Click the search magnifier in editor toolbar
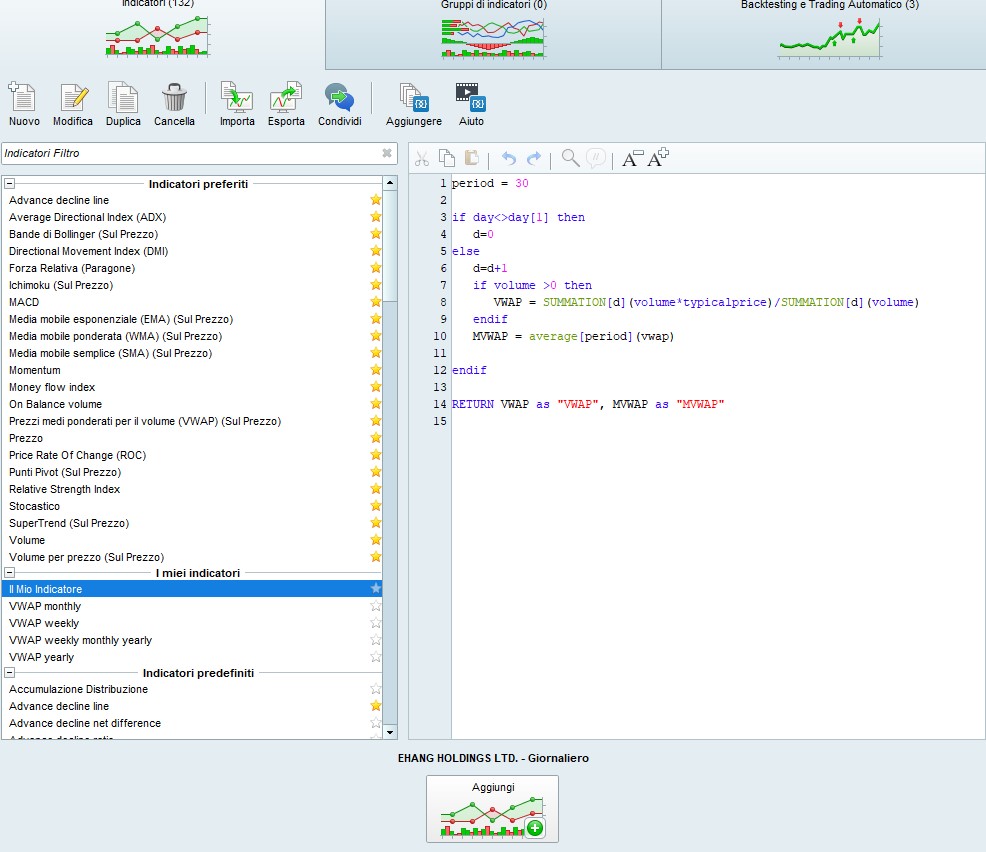The height and width of the screenshot is (852, 986). click(570, 158)
